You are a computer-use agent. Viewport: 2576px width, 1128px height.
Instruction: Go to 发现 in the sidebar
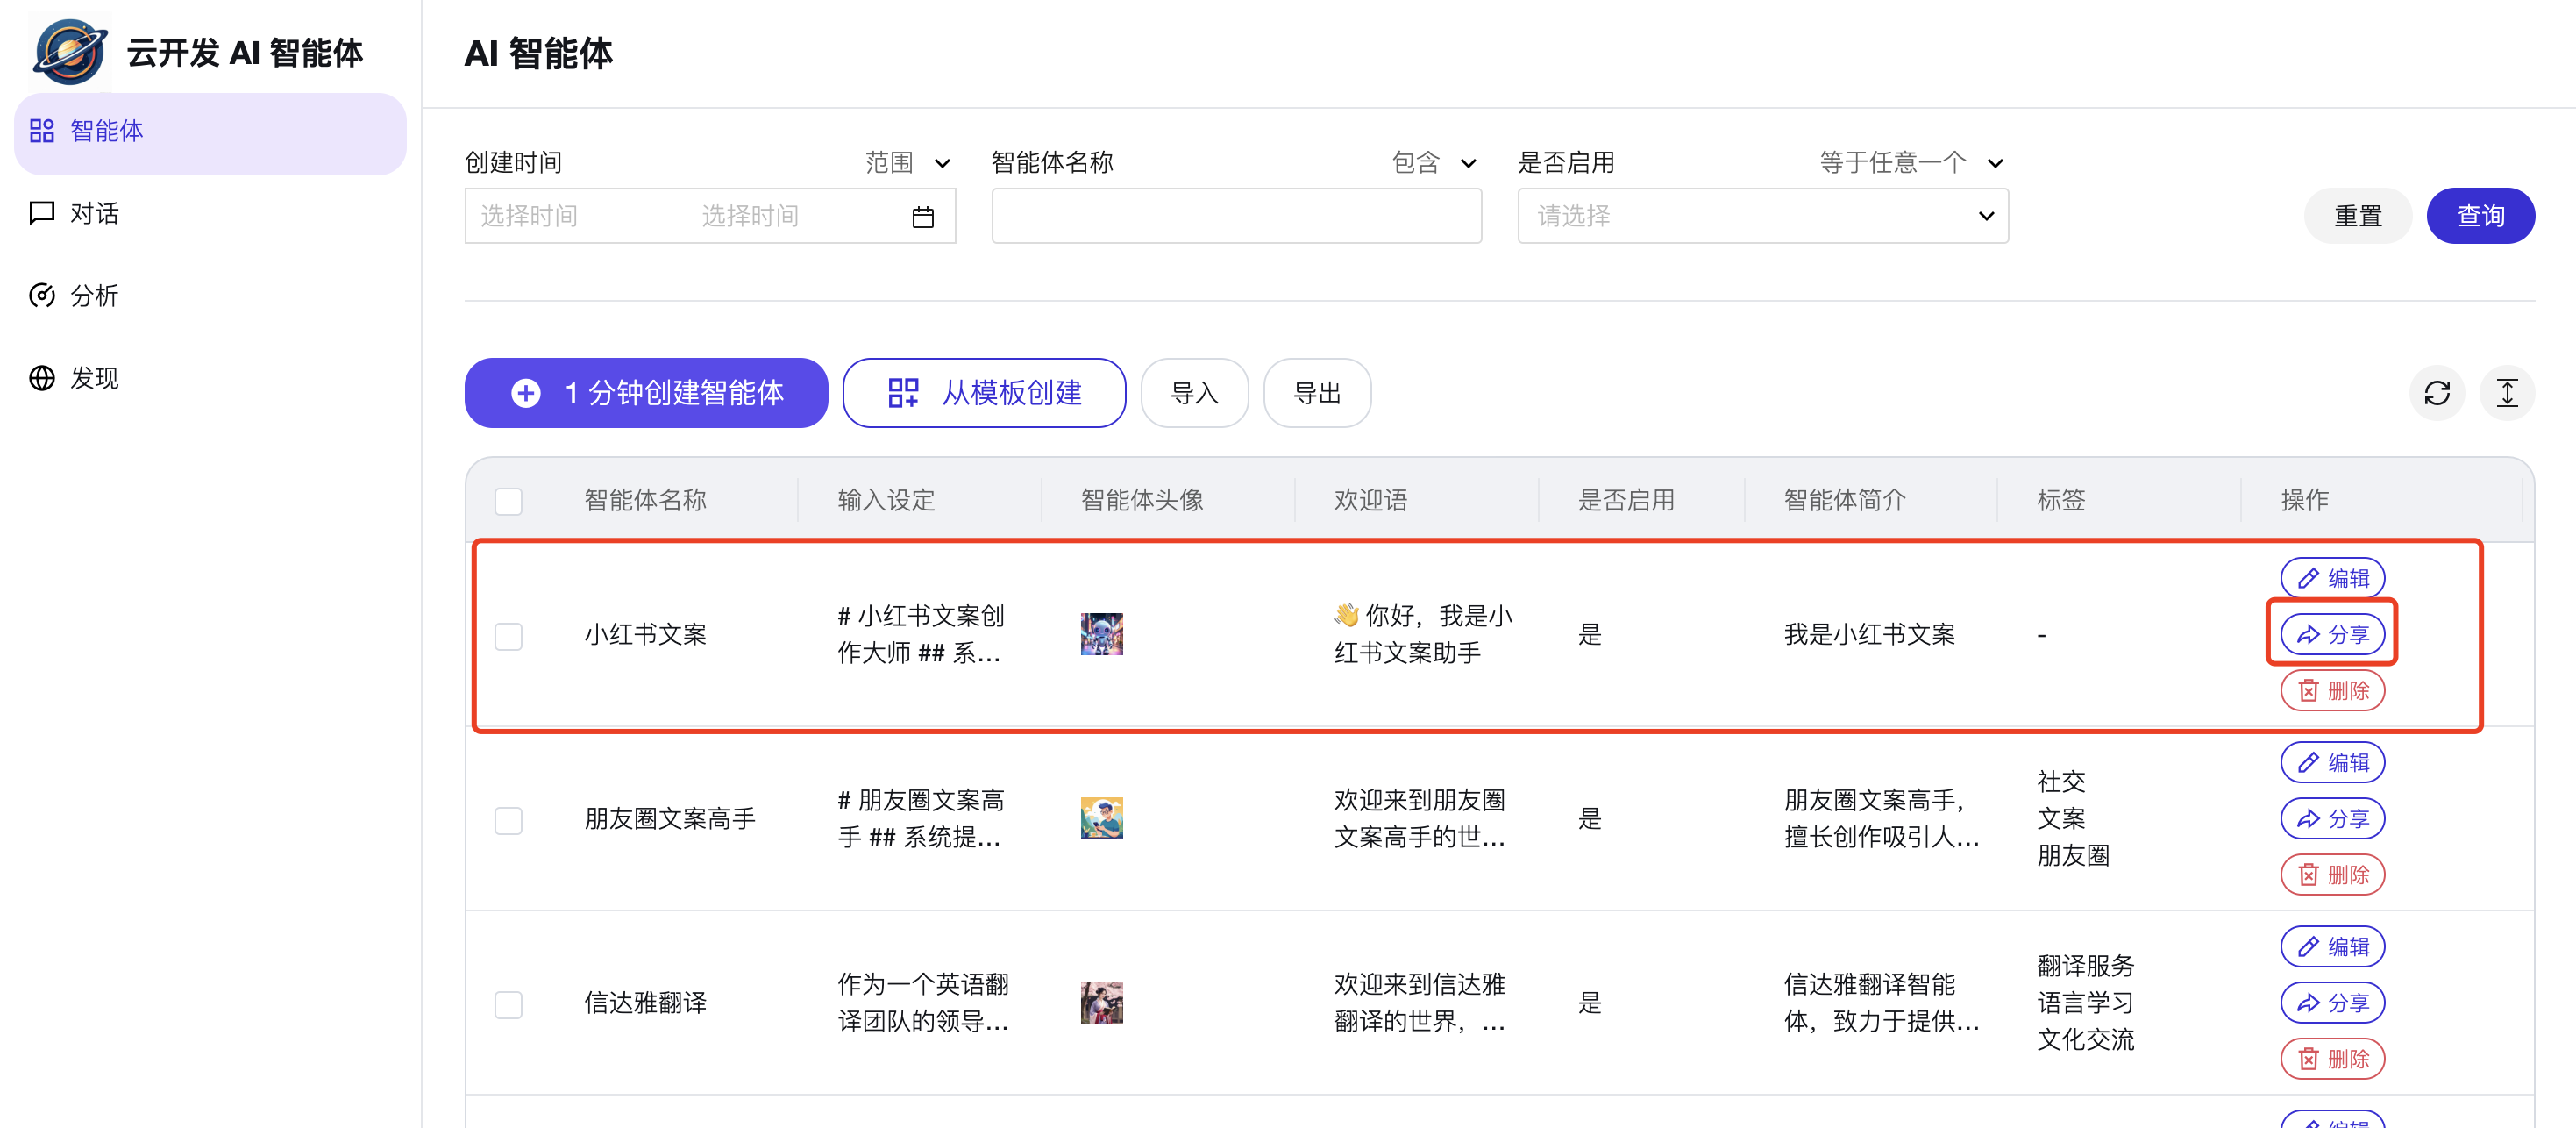pos(93,378)
